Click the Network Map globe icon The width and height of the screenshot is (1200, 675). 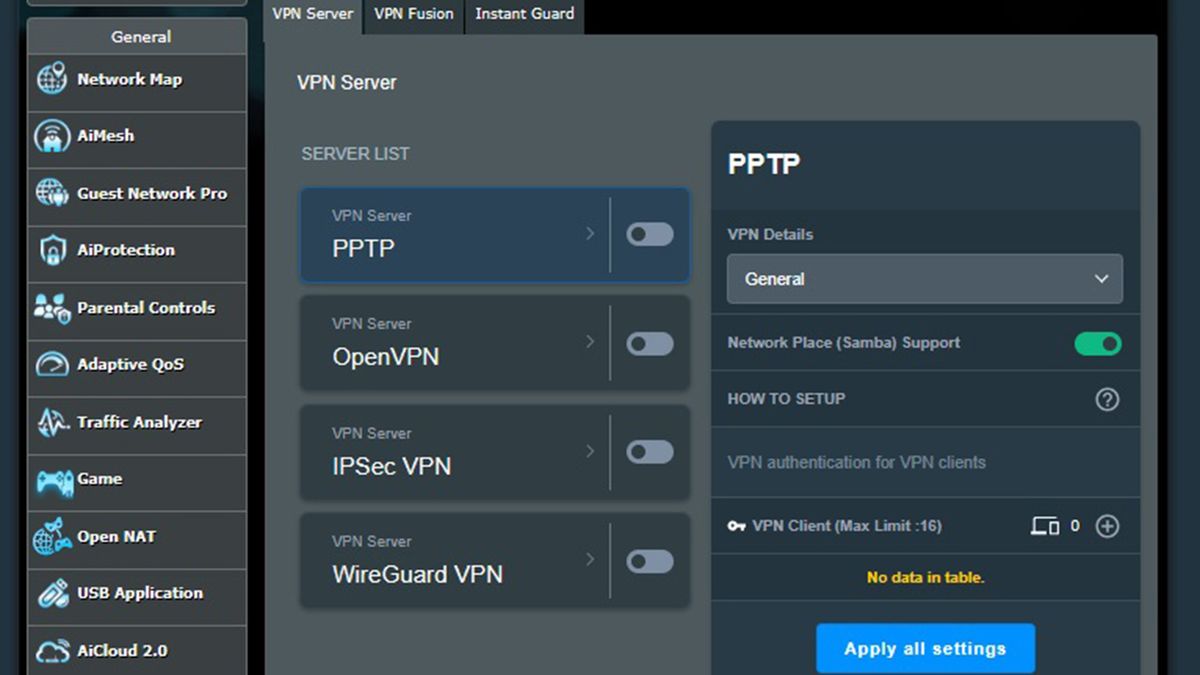(52, 79)
